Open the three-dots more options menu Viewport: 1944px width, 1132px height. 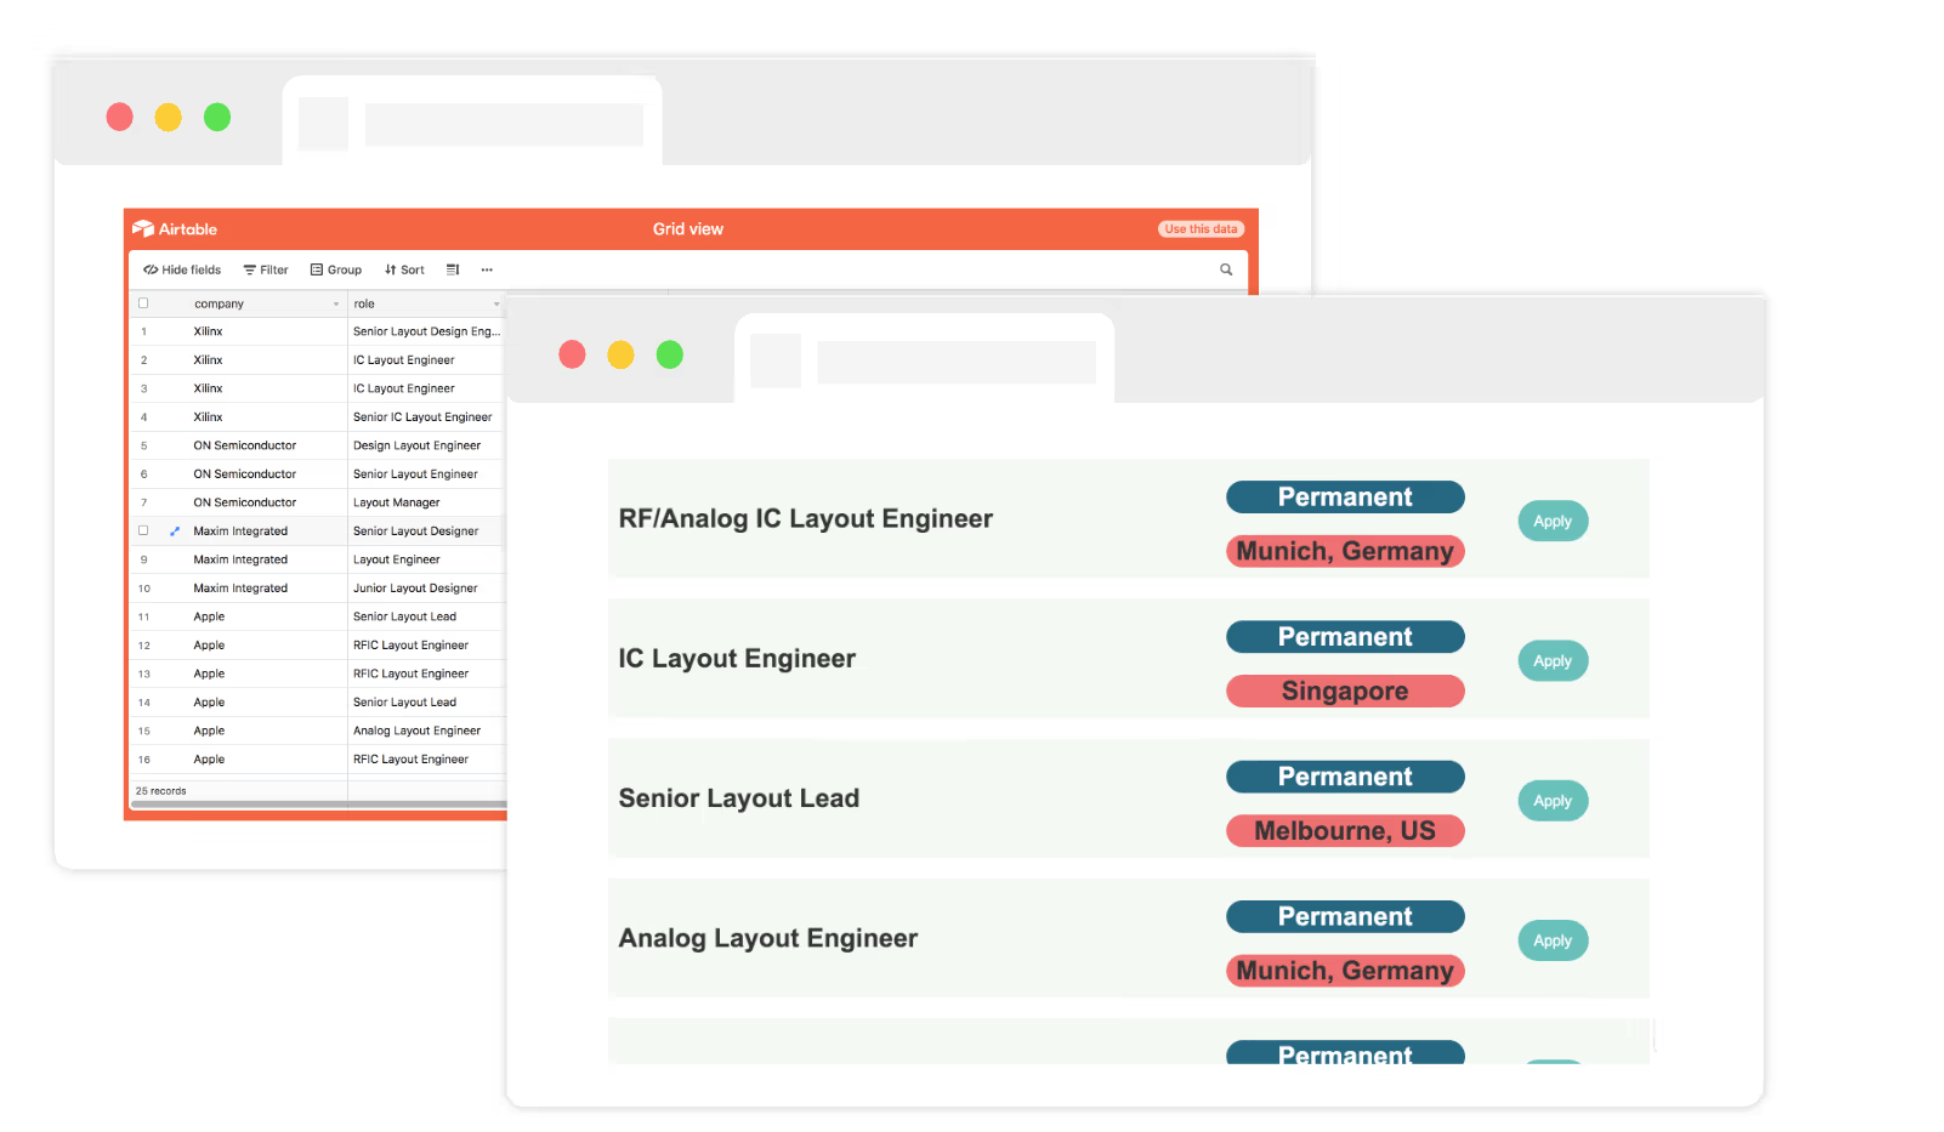click(x=487, y=270)
